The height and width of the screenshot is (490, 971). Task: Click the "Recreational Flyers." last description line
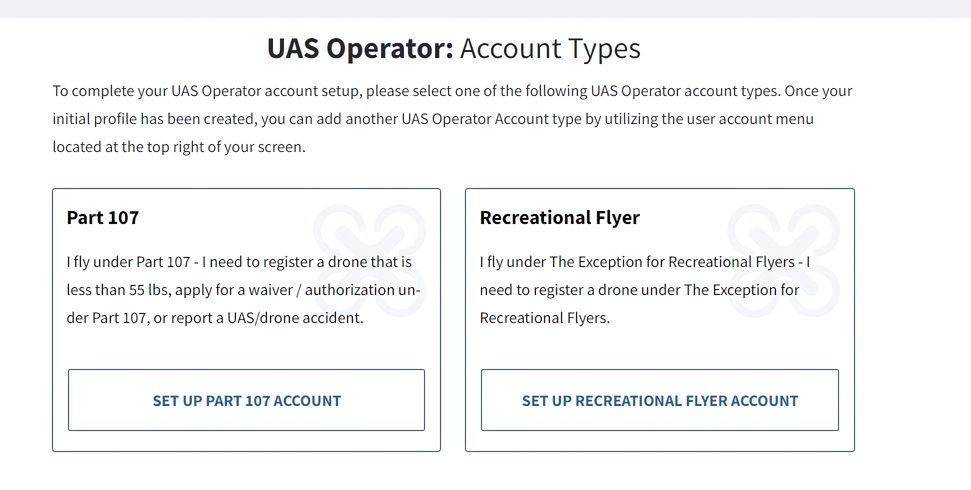[x=544, y=318]
